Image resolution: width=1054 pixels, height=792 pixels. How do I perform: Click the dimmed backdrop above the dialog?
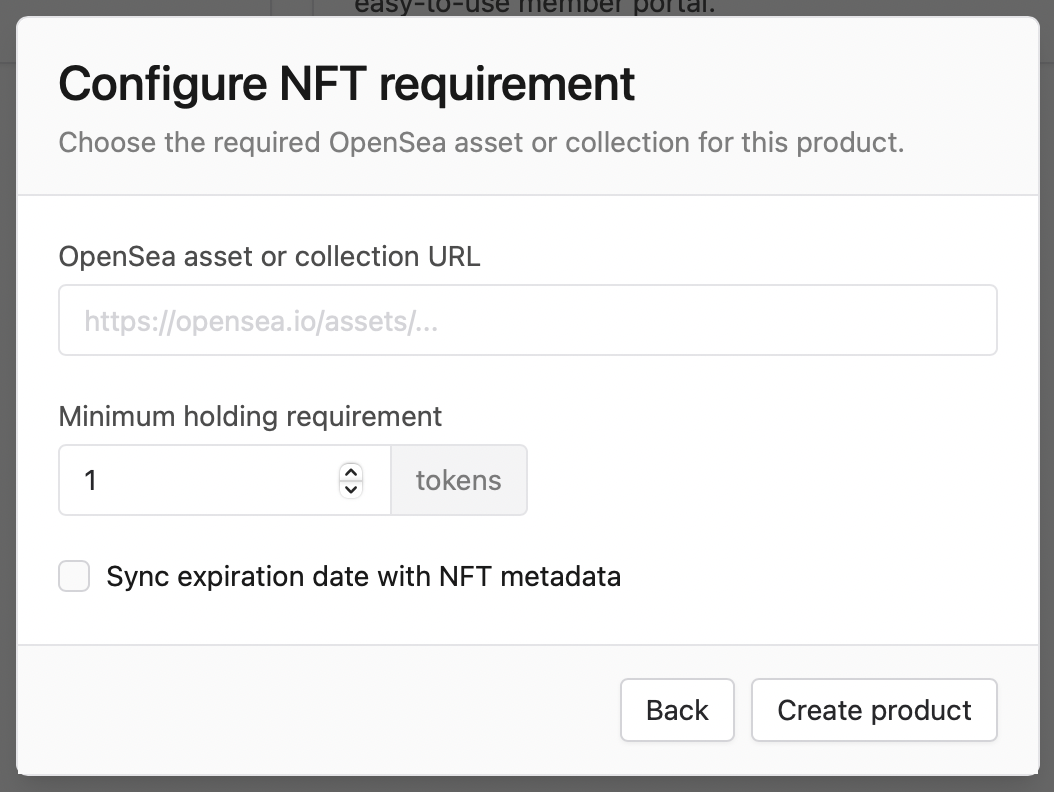[150, 7]
